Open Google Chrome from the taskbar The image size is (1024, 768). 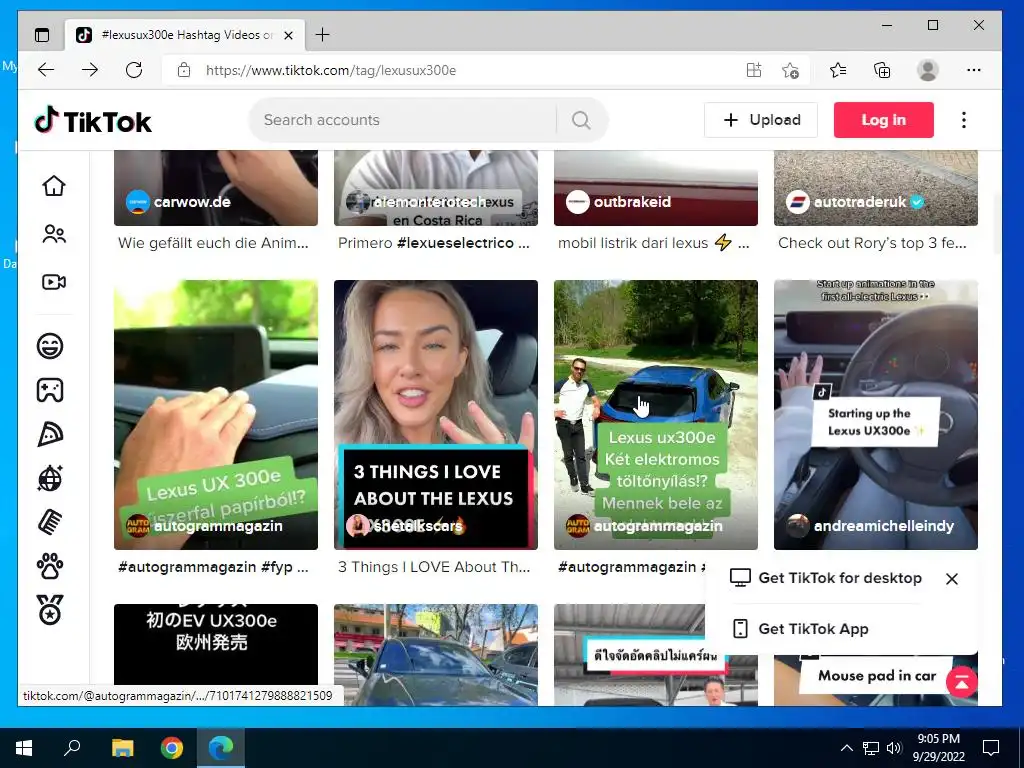[x=172, y=748]
